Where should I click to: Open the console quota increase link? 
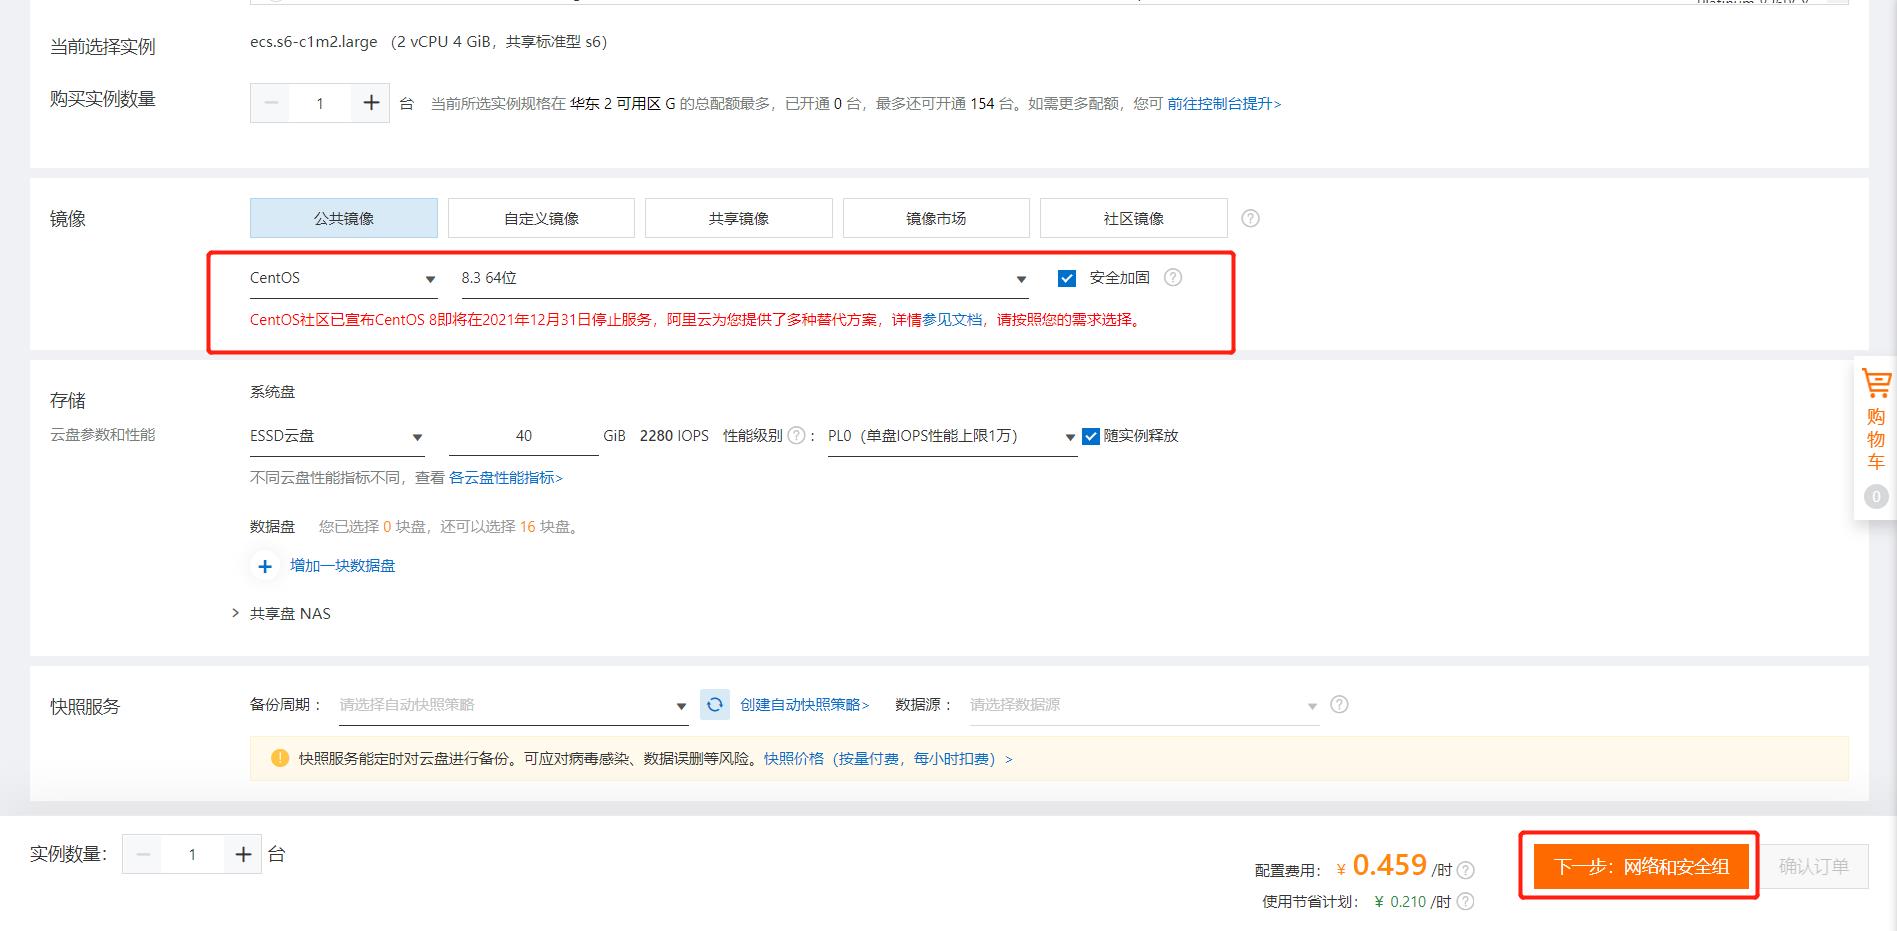1224,104
